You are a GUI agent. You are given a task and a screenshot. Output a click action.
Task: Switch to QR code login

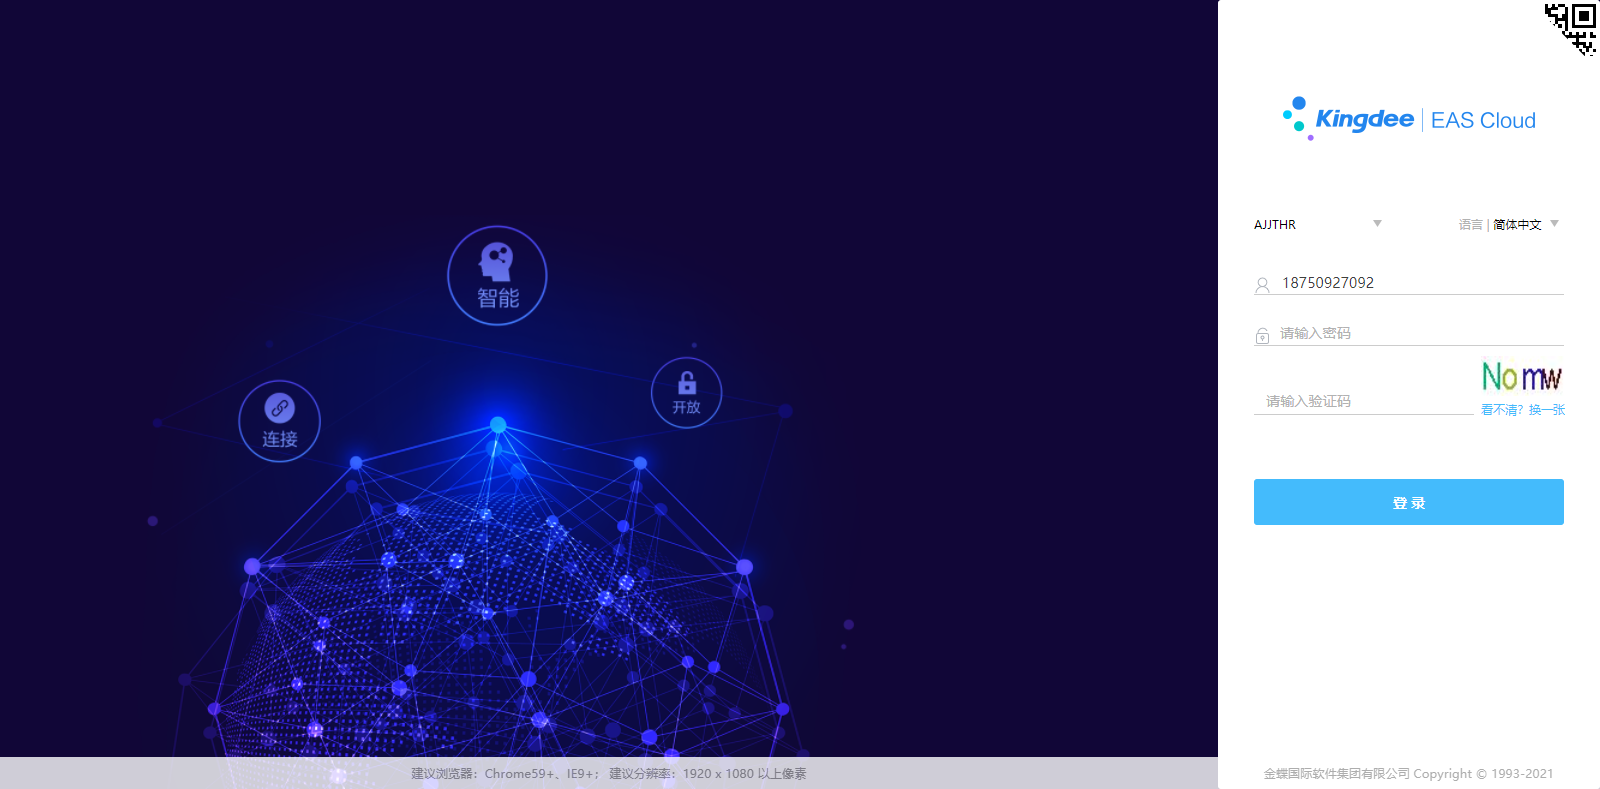[1571, 28]
